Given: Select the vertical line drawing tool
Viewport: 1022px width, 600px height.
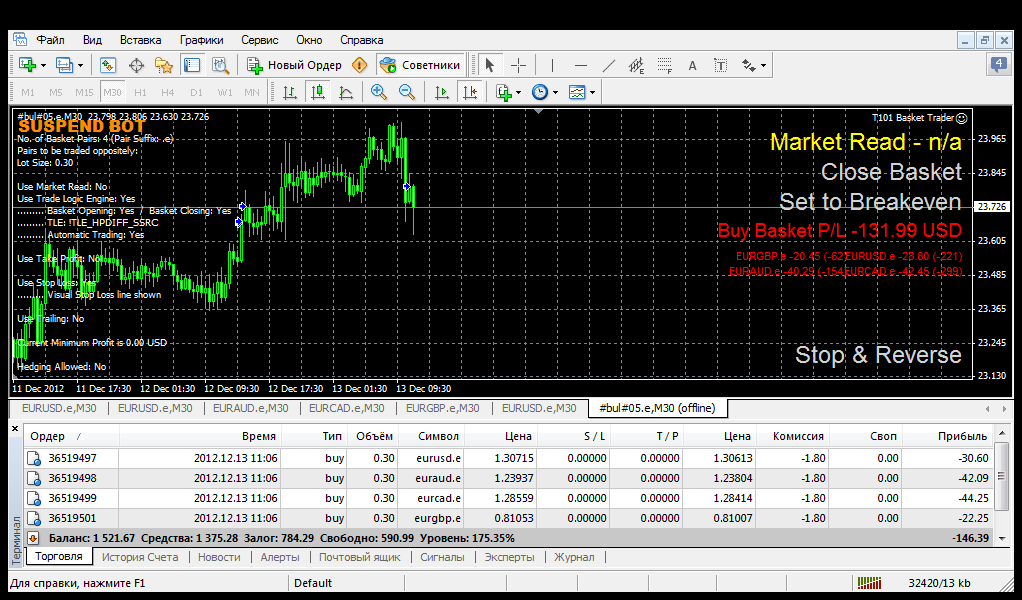Looking at the screenshot, I should pyautogui.click(x=552, y=65).
